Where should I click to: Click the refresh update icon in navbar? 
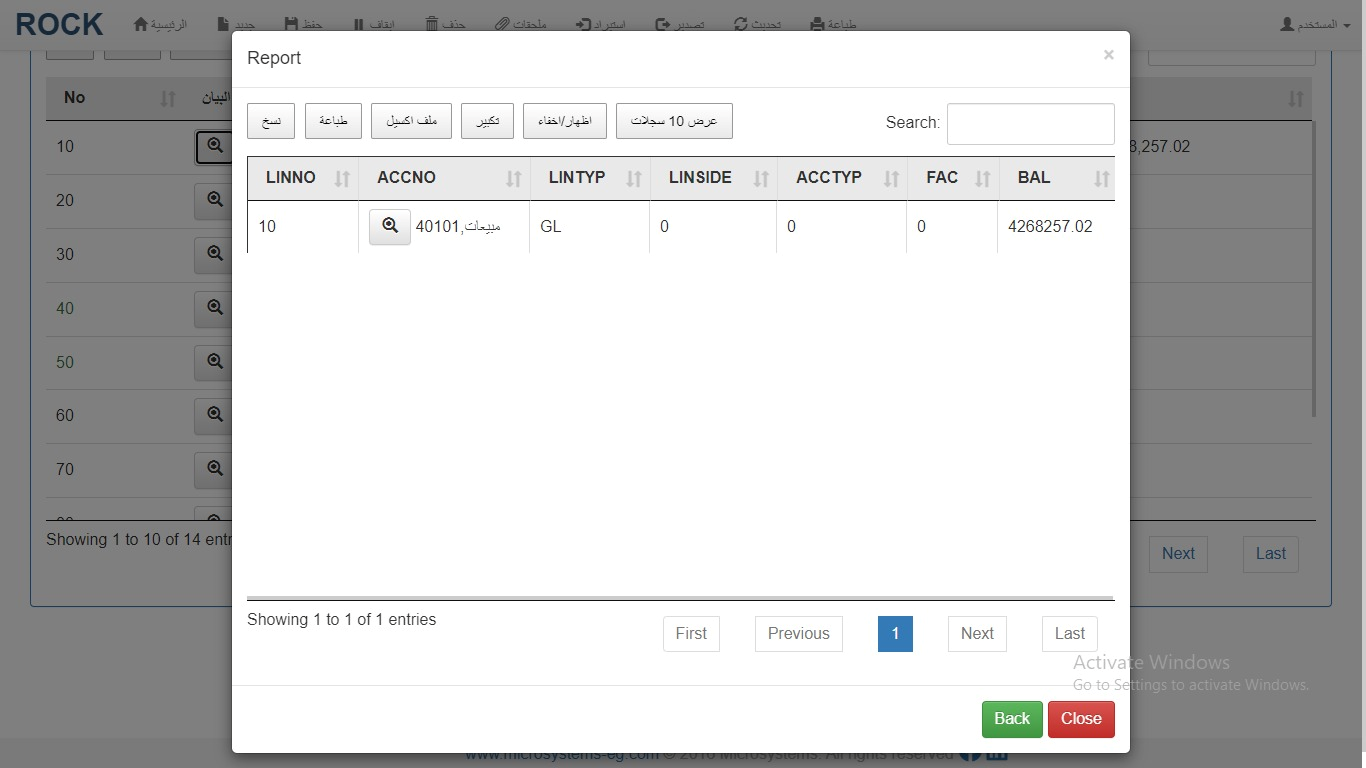click(x=740, y=24)
